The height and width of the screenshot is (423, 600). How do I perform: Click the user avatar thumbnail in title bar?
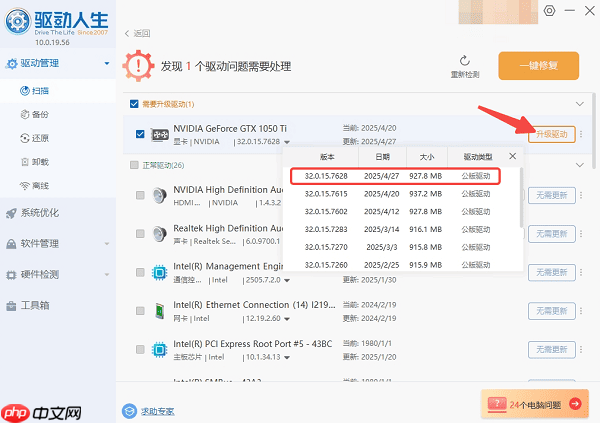coord(498,12)
